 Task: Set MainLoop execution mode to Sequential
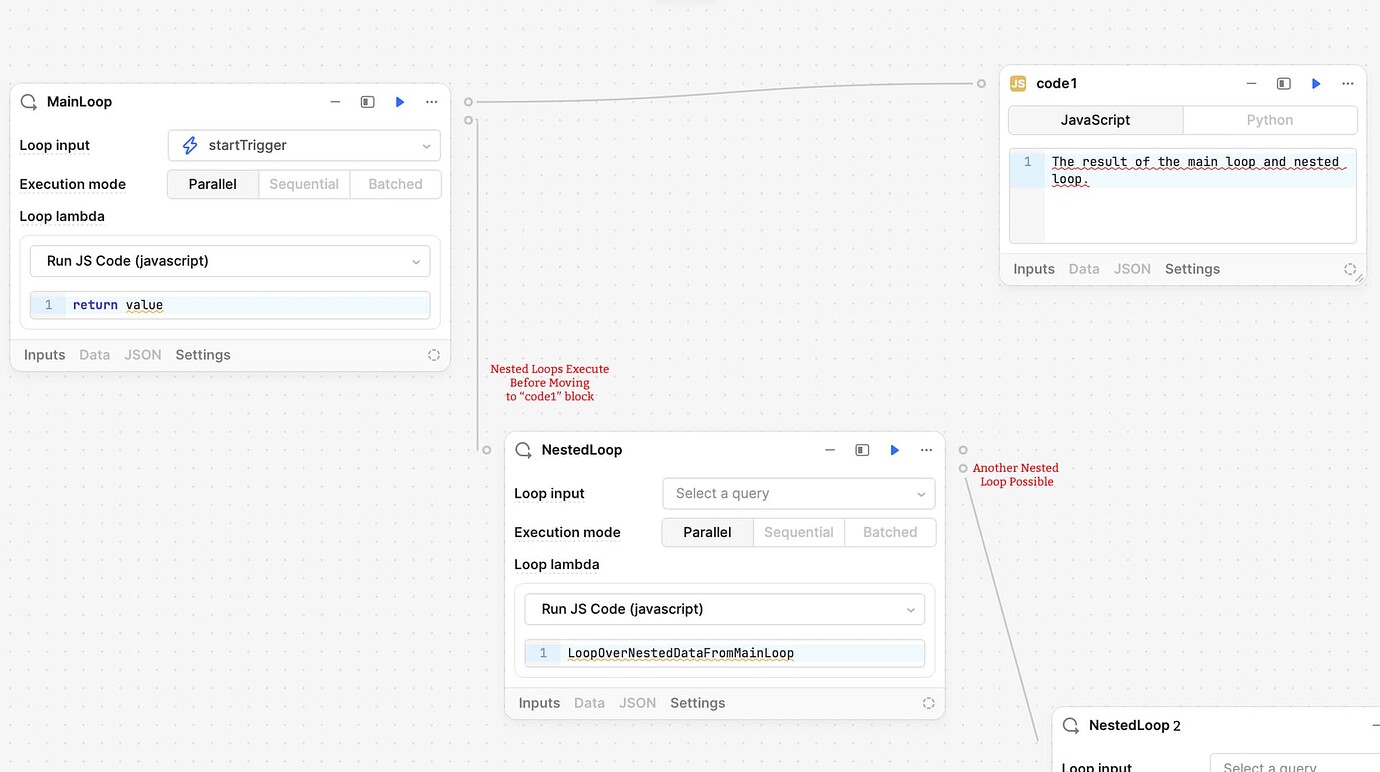point(304,184)
